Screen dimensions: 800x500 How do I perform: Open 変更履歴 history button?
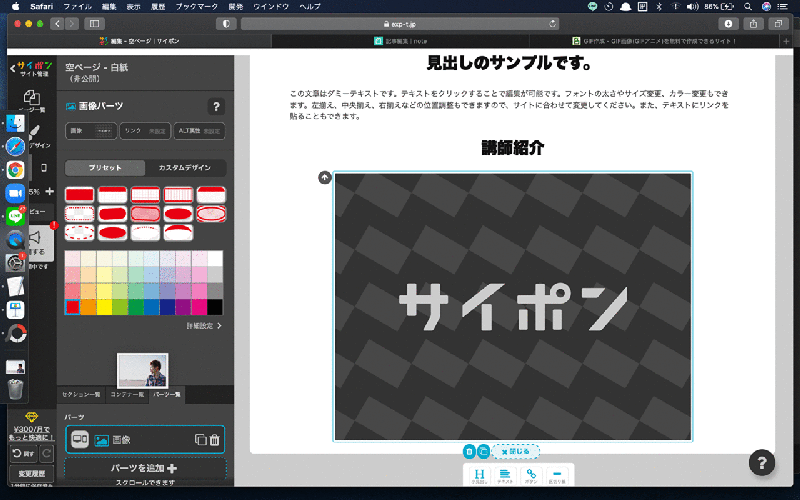[x=32, y=473]
